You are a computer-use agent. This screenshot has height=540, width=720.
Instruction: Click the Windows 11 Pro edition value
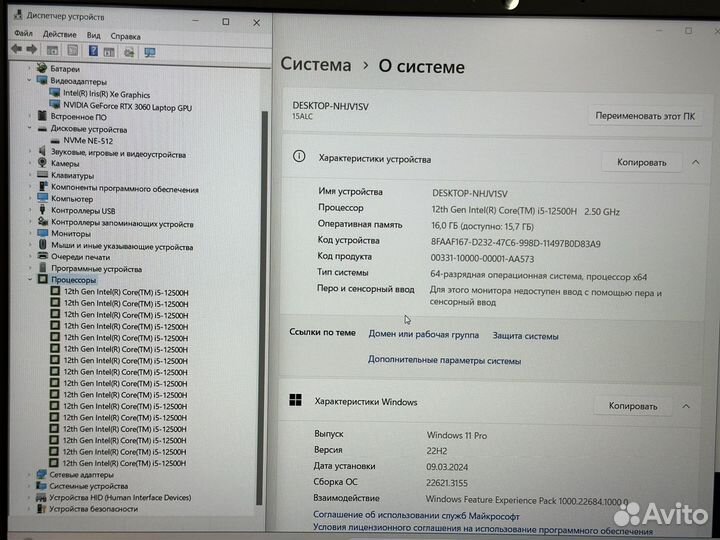456,435
